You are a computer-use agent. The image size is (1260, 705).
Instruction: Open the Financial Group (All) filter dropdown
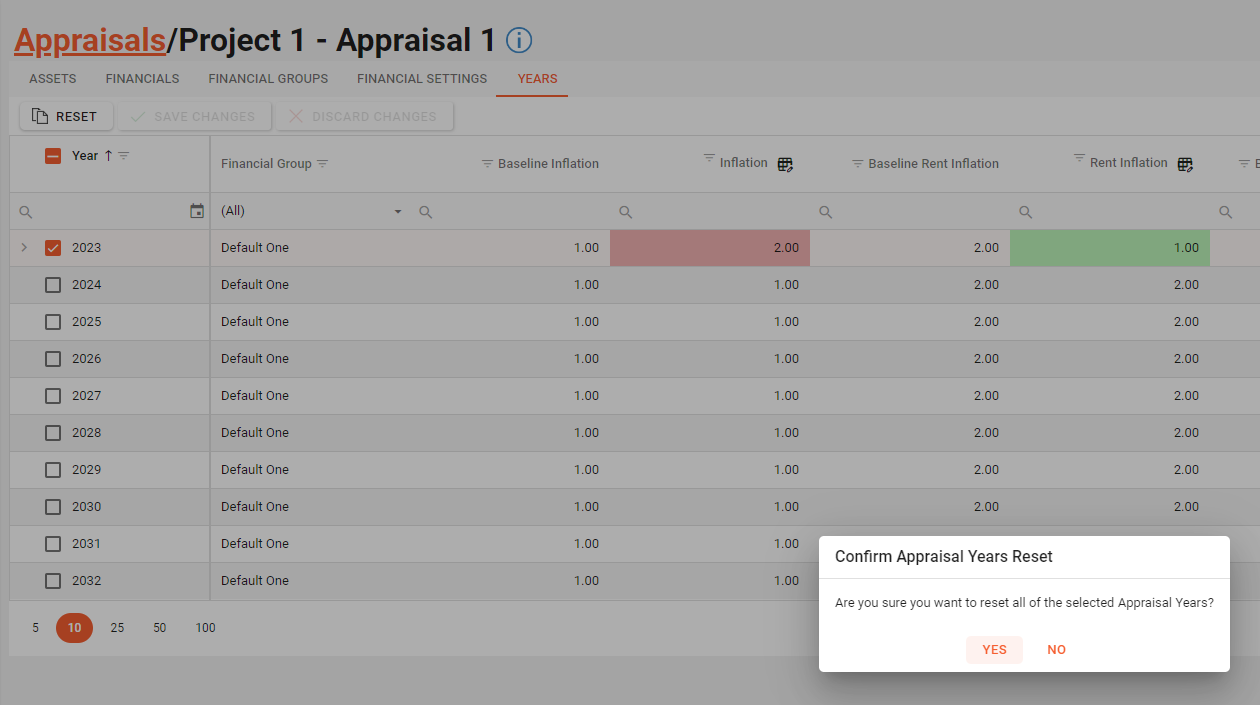pos(311,211)
